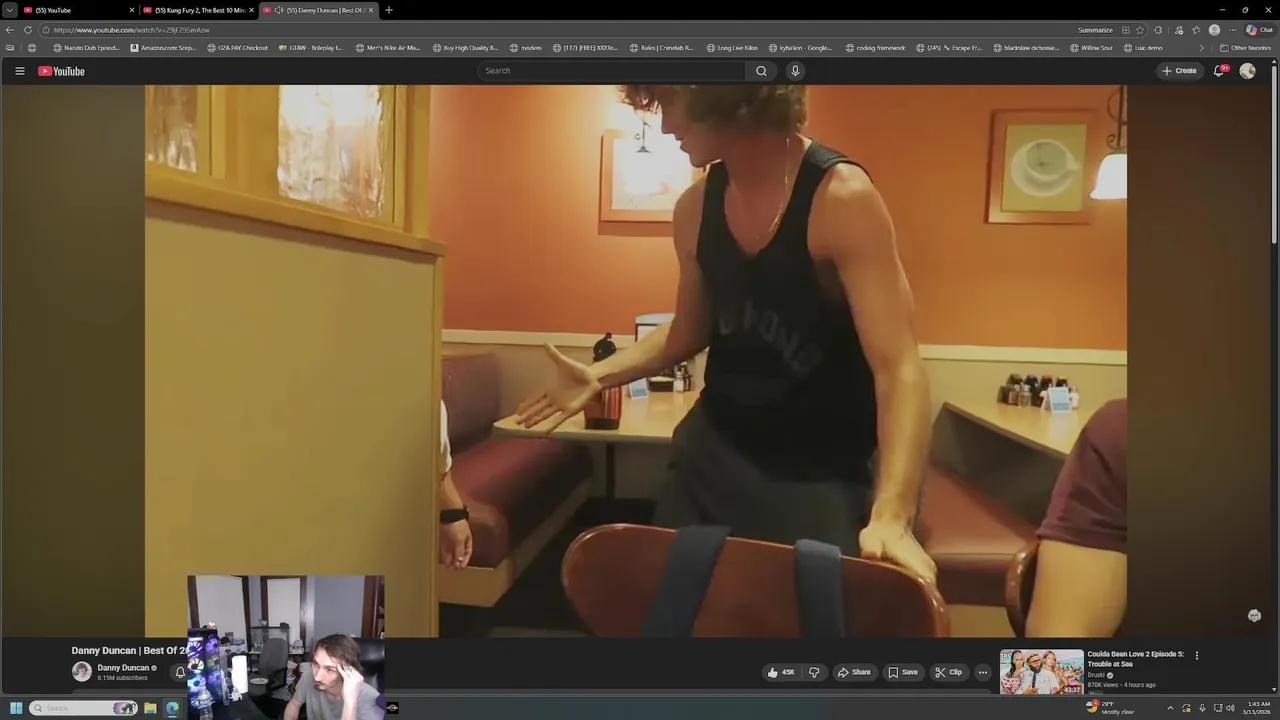Image resolution: width=1280 pixels, height=720 pixels.
Task: Open GTAW Roleplay bookmark
Action: pyautogui.click(x=311, y=48)
